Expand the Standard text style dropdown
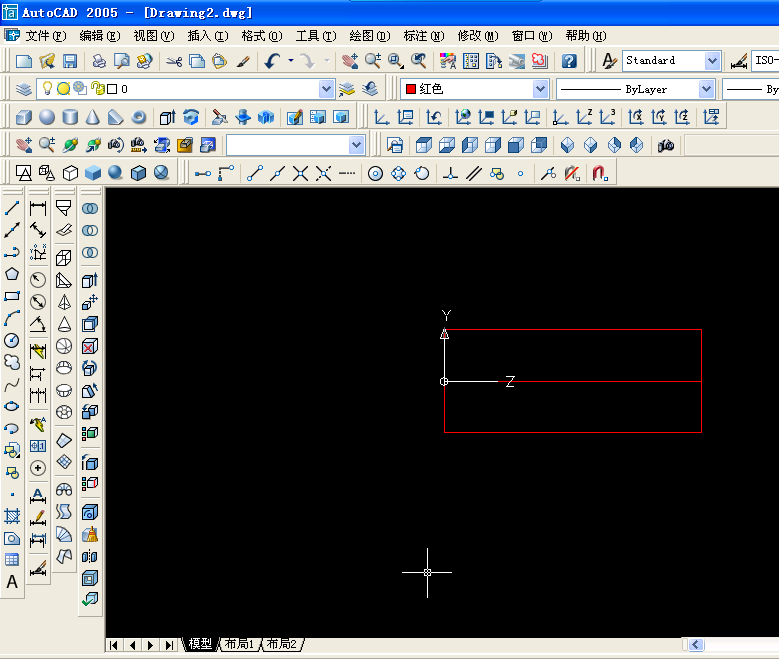 [x=712, y=61]
